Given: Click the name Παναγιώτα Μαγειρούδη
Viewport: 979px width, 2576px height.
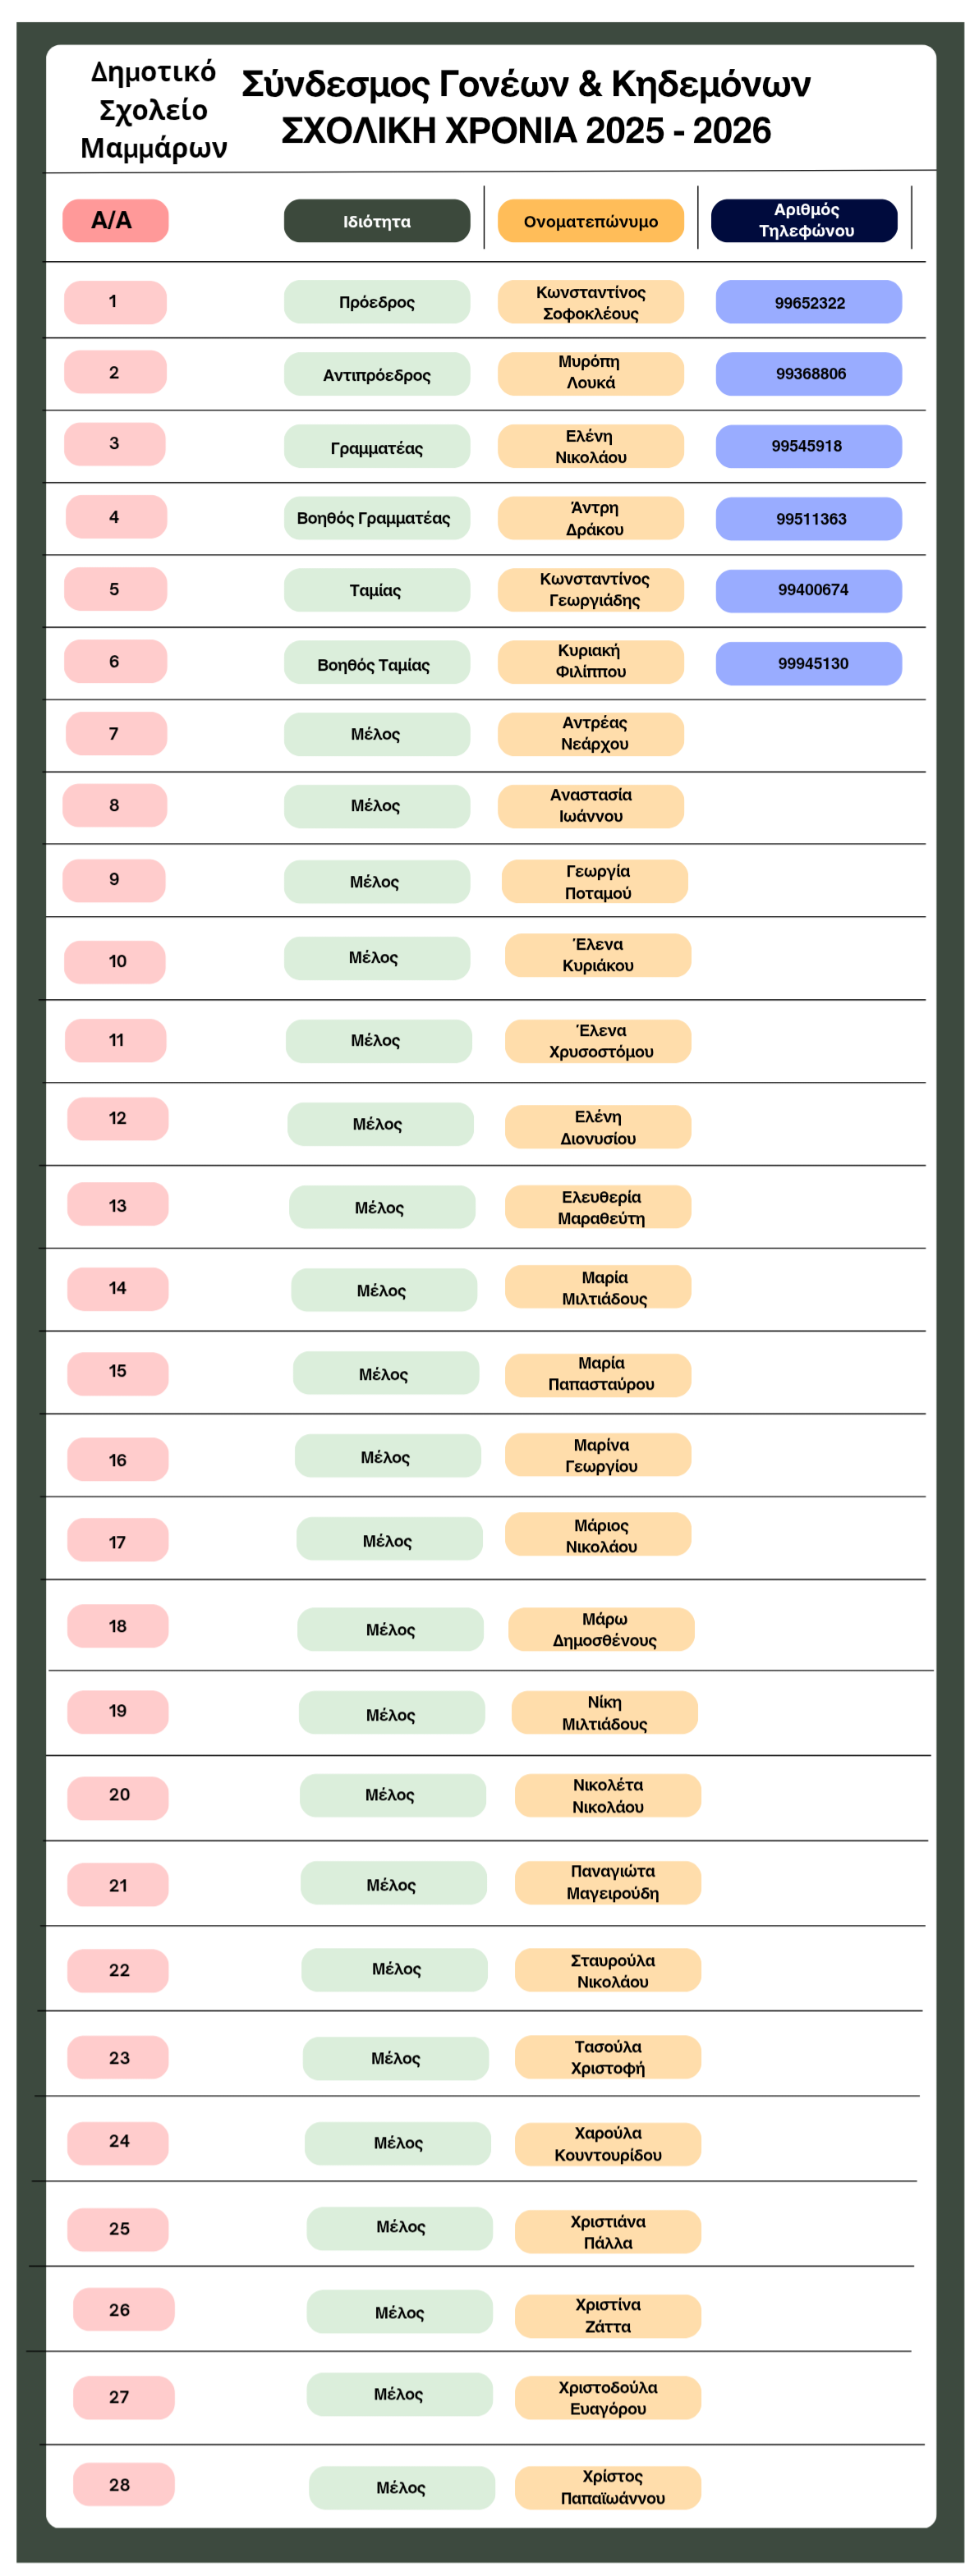Looking at the screenshot, I should (x=608, y=1882).
